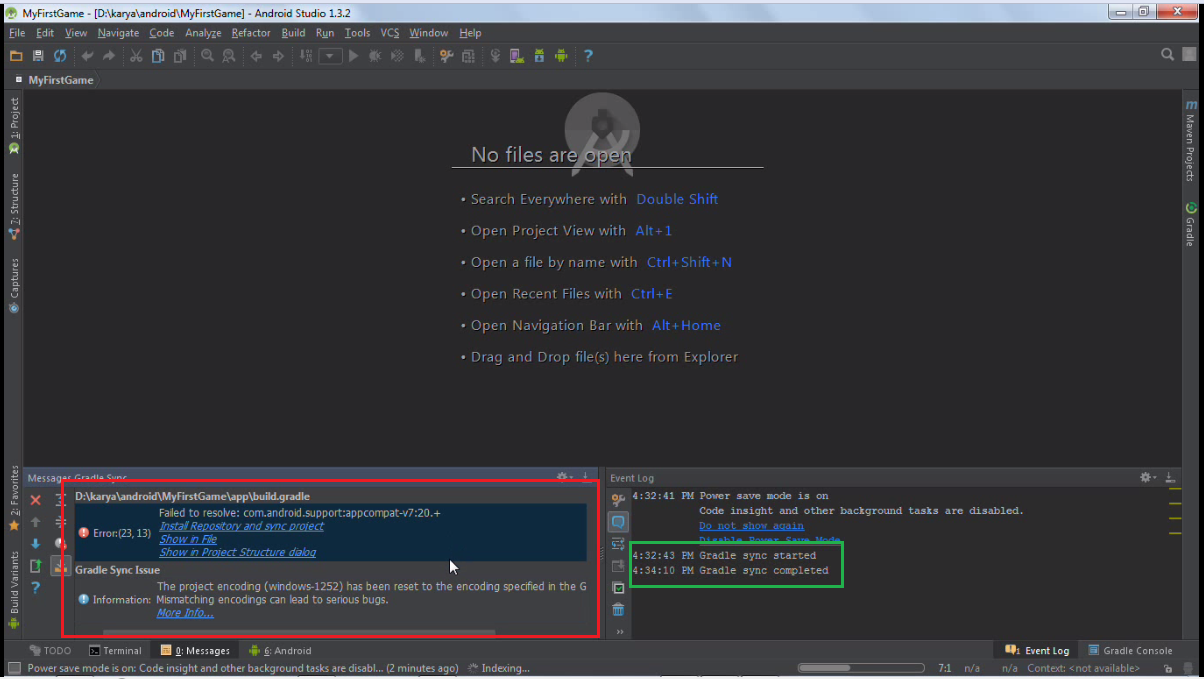1204x682 pixels.
Task: Click the Show in File link
Action: pyautogui.click(x=188, y=539)
